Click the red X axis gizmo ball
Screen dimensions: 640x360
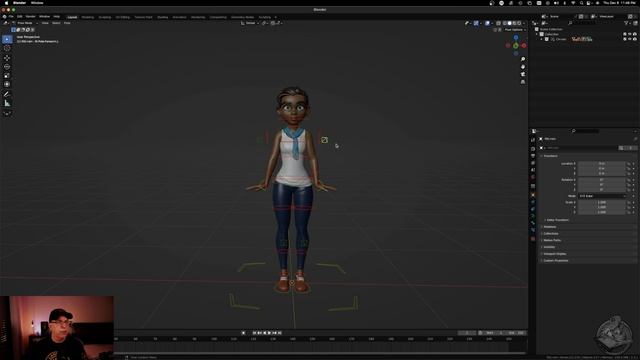click(524, 46)
